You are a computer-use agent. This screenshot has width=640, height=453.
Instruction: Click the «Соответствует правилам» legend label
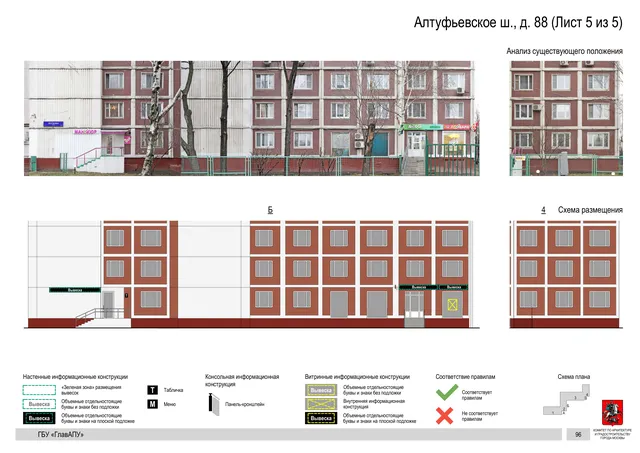click(x=477, y=395)
